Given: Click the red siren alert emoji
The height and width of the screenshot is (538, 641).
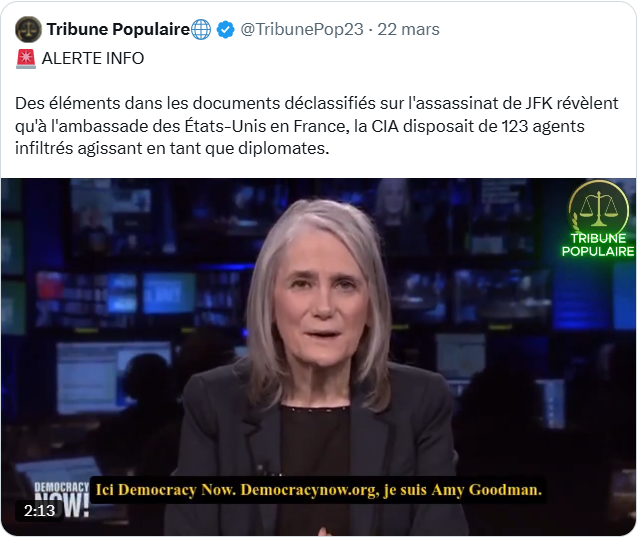Looking at the screenshot, I should pyautogui.click(x=26, y=58).
